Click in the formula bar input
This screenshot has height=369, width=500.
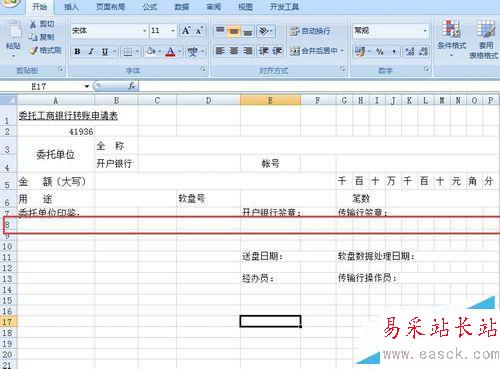tap(318, 86)
